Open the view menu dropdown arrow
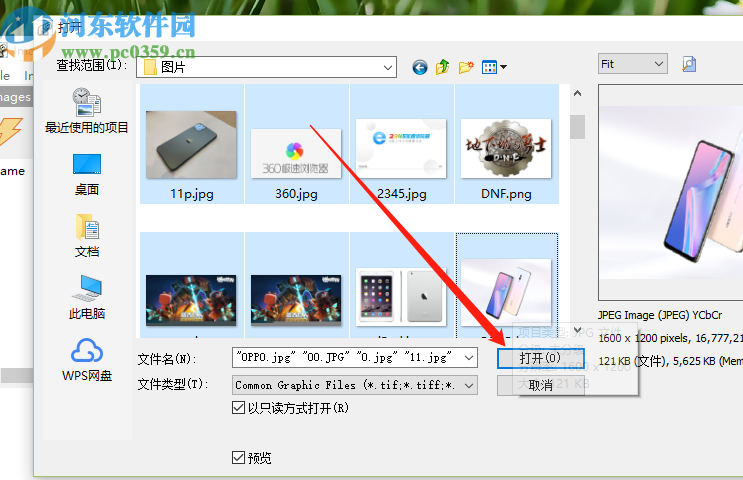The image size is (743, 480). pyautogui.click(x=503, y=67)
